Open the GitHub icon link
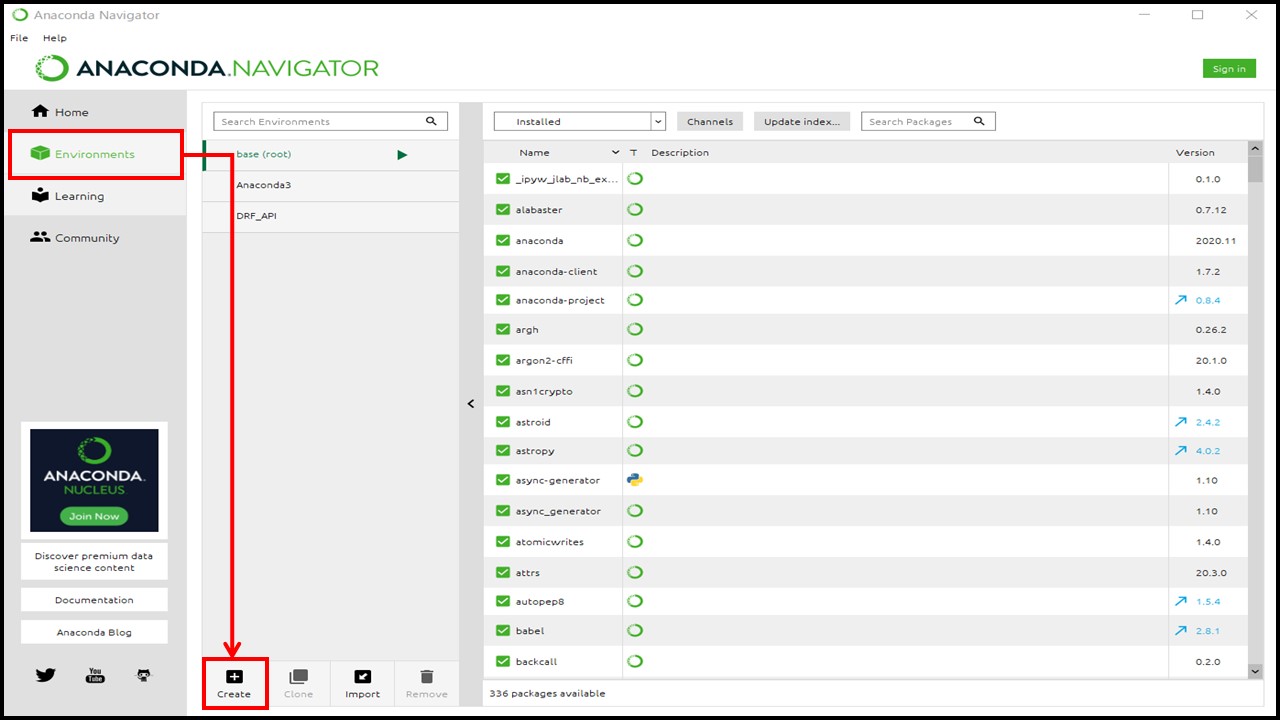Image resolution: width=1280 pixels, height=720 pixels. [144, 675]
